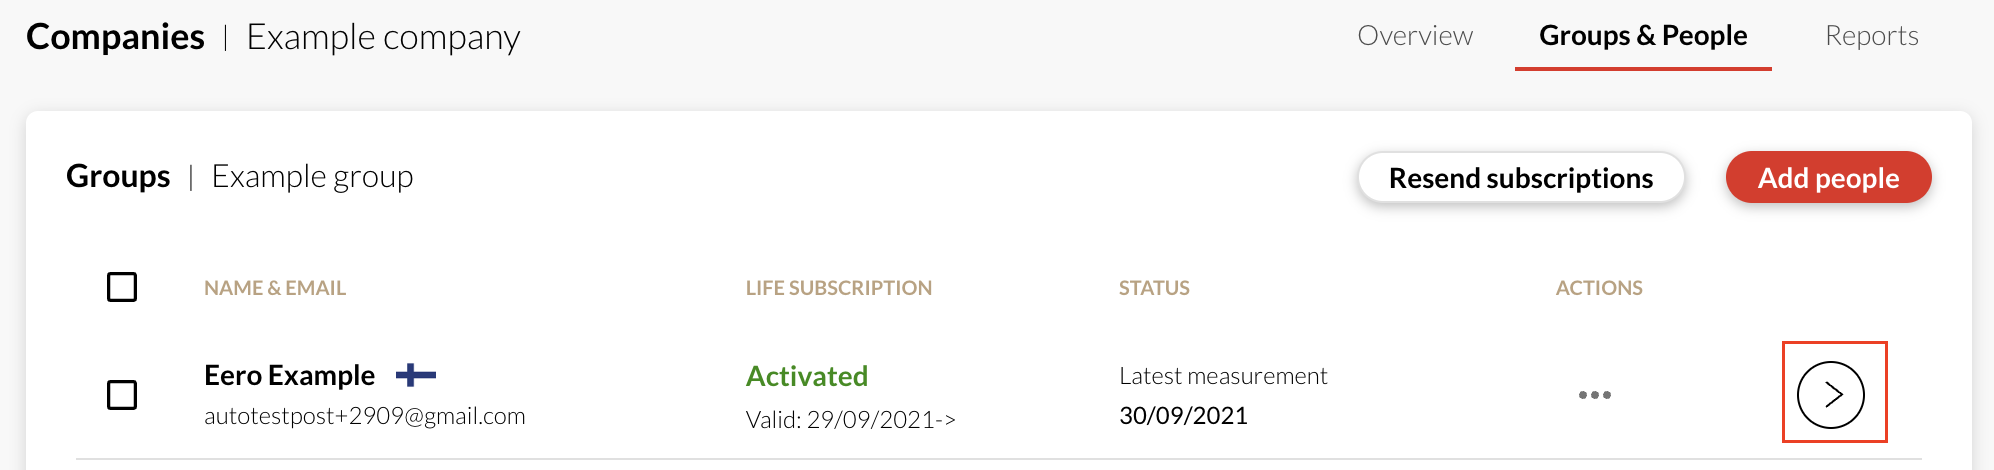
Task: Click the Example group breadcrumb label
Action: 312,177
